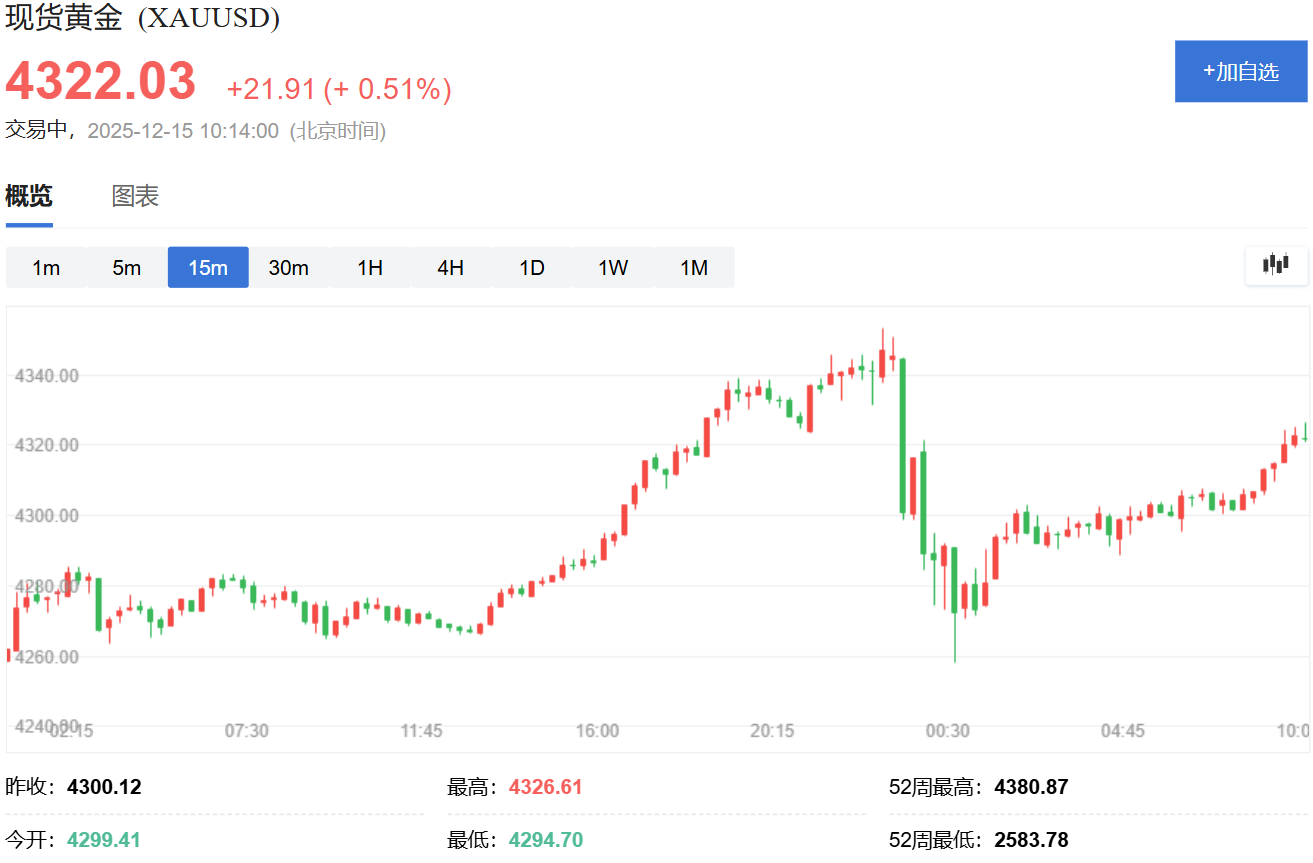Screen dimensions: 1313x863
Task: Select the 30m timeframe
Action: point(289,267)
